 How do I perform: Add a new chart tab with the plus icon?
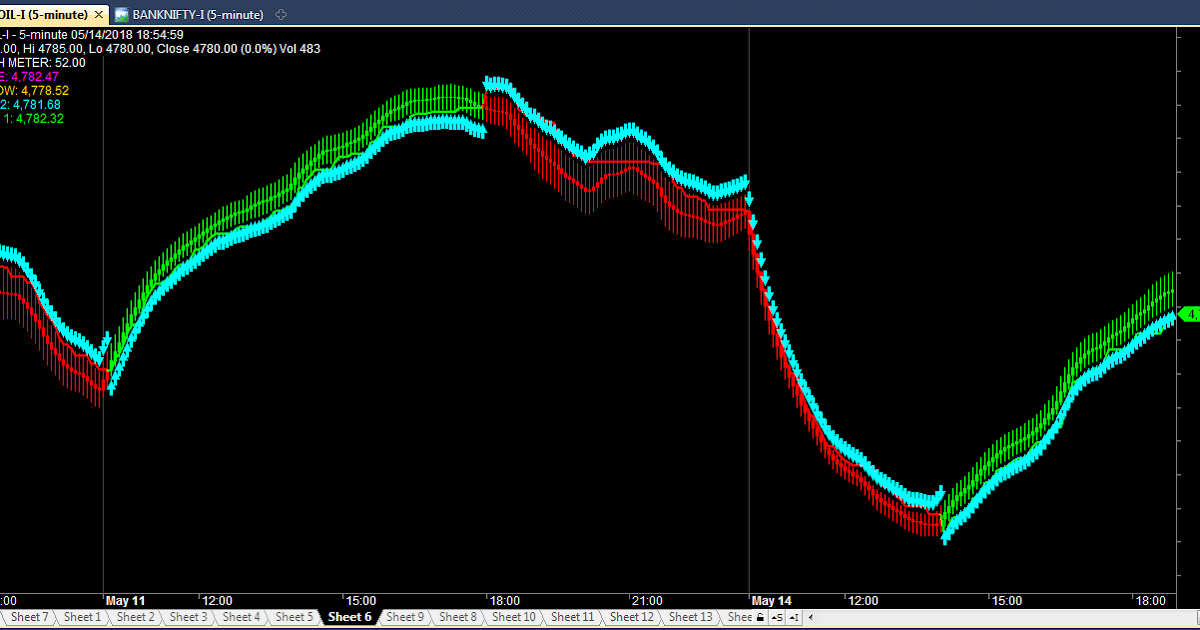click(x=280, y=15)
